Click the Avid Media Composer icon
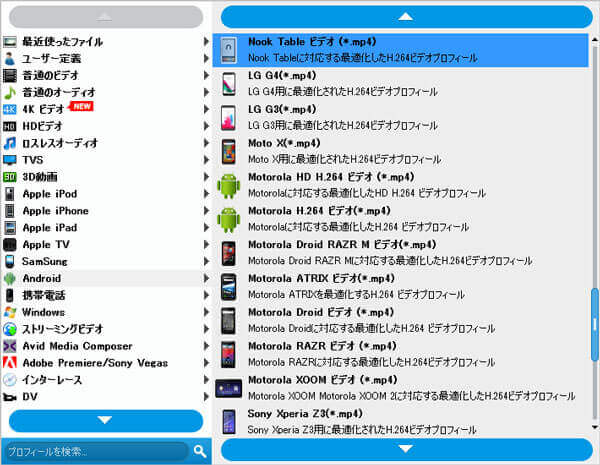Viewport: 600px width, 465px height. tap(10, 346)
